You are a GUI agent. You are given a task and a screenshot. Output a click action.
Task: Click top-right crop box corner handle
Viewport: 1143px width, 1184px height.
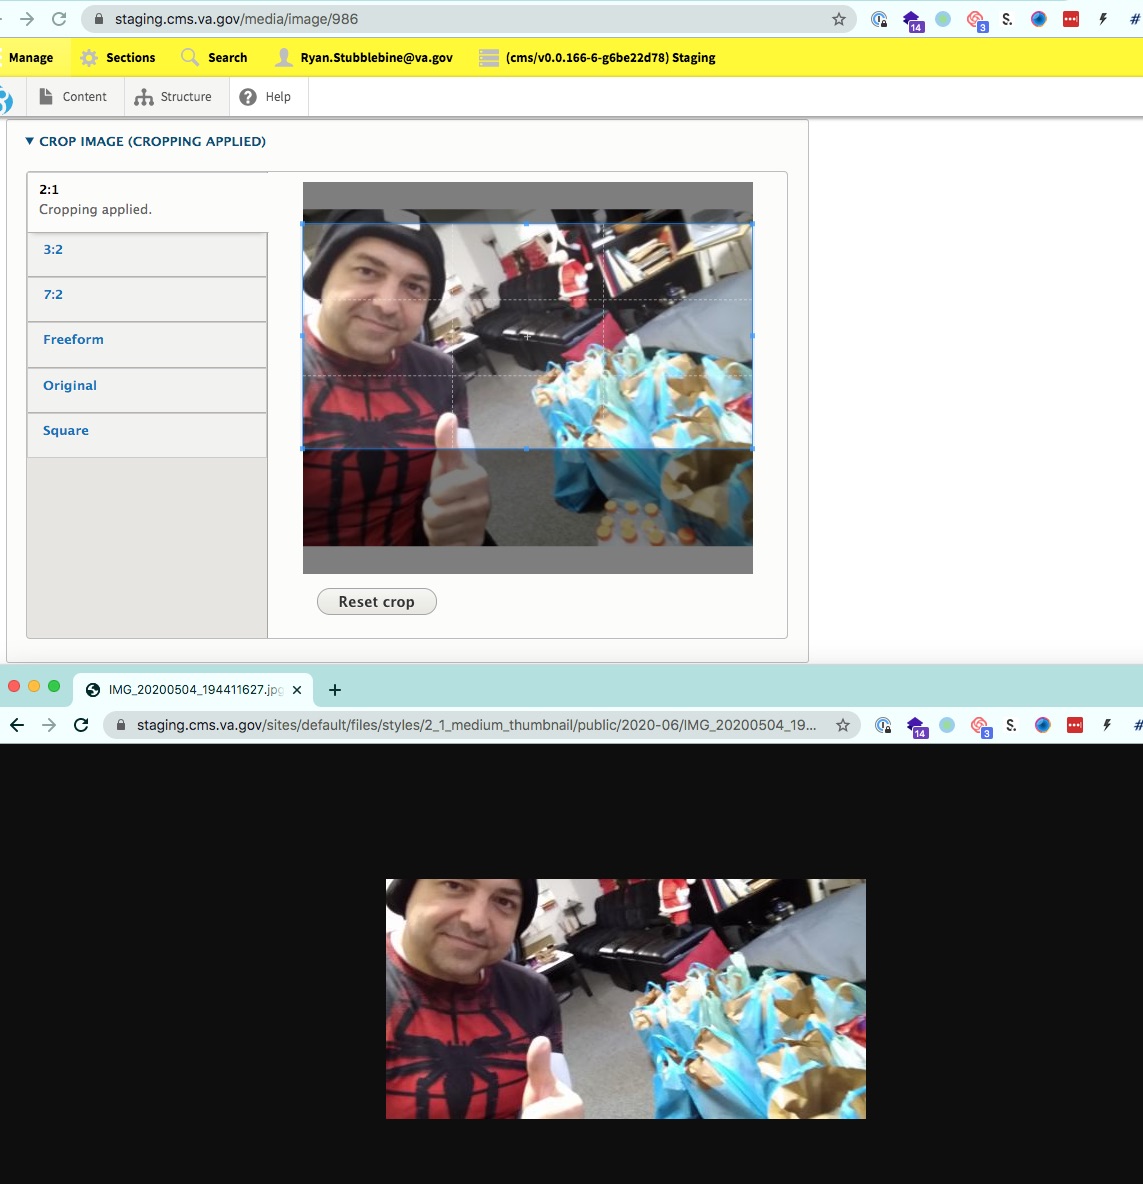[x=752, y=224]
